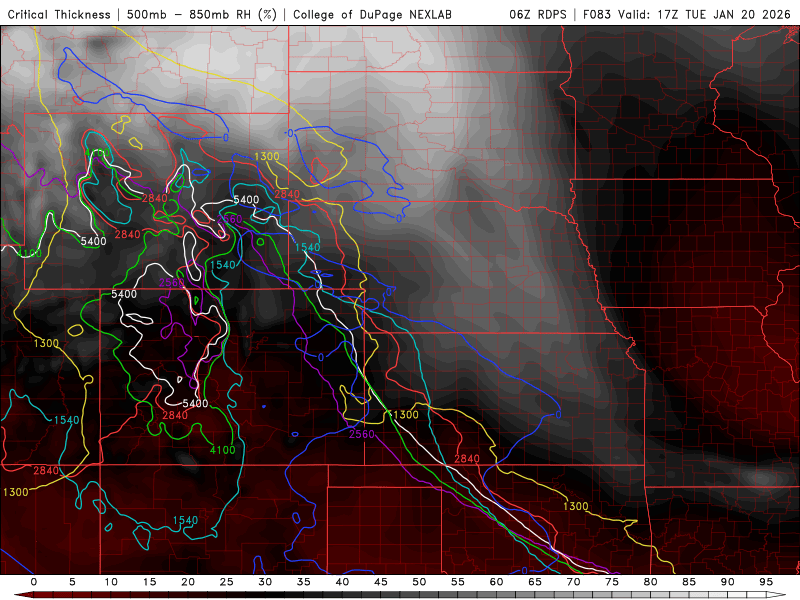This screenshot has width=800, height=600.
Task: Click the 'Critical Thickness' title text
Action: coord(59,14)
